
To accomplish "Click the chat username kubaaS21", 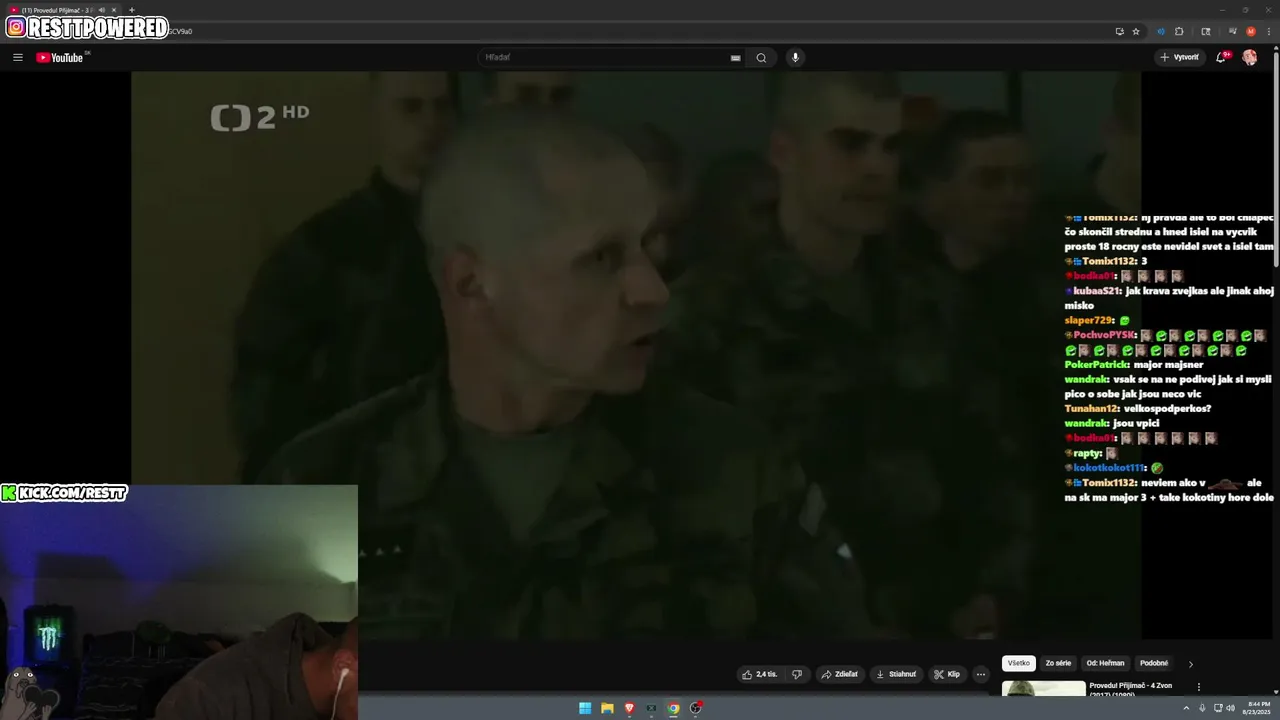I will (1097, 290).
